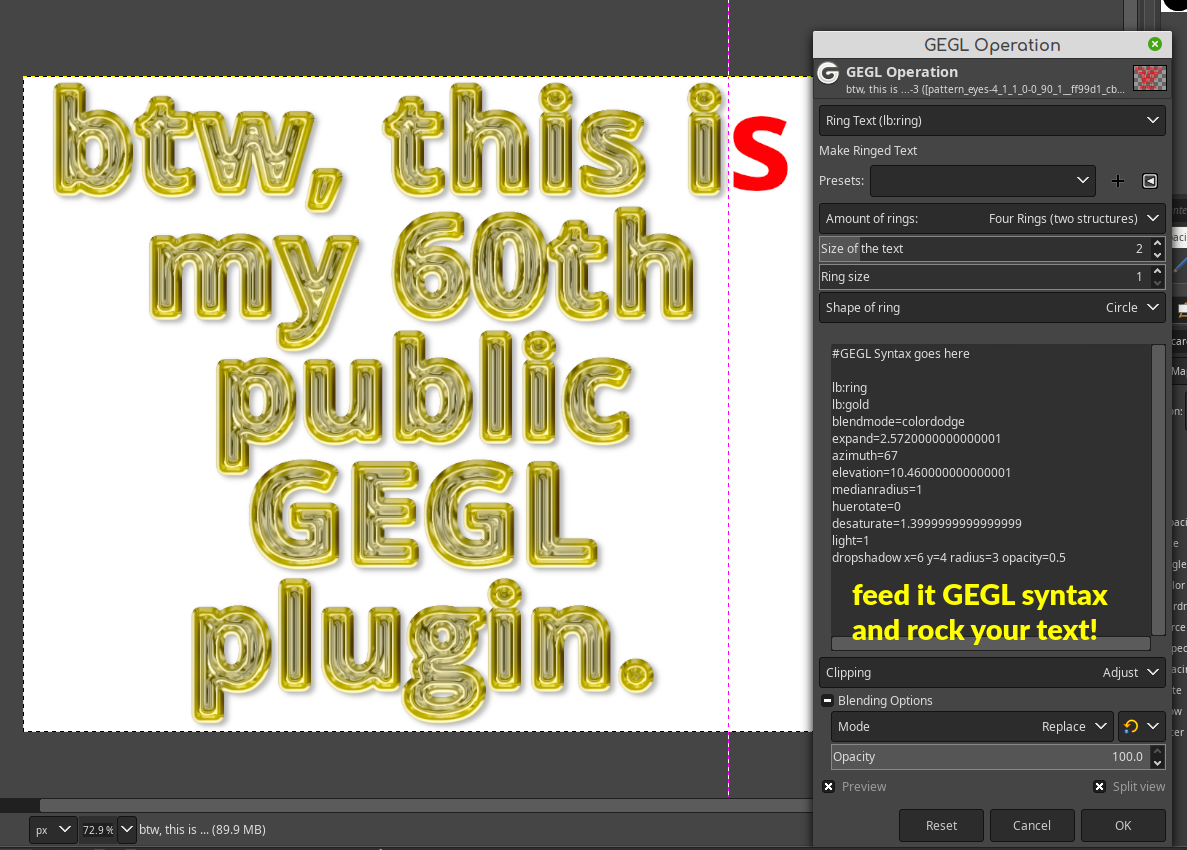
Task: Click the 'desaturate=1.3999999999999999' syntax line
Action: [927, 524]
